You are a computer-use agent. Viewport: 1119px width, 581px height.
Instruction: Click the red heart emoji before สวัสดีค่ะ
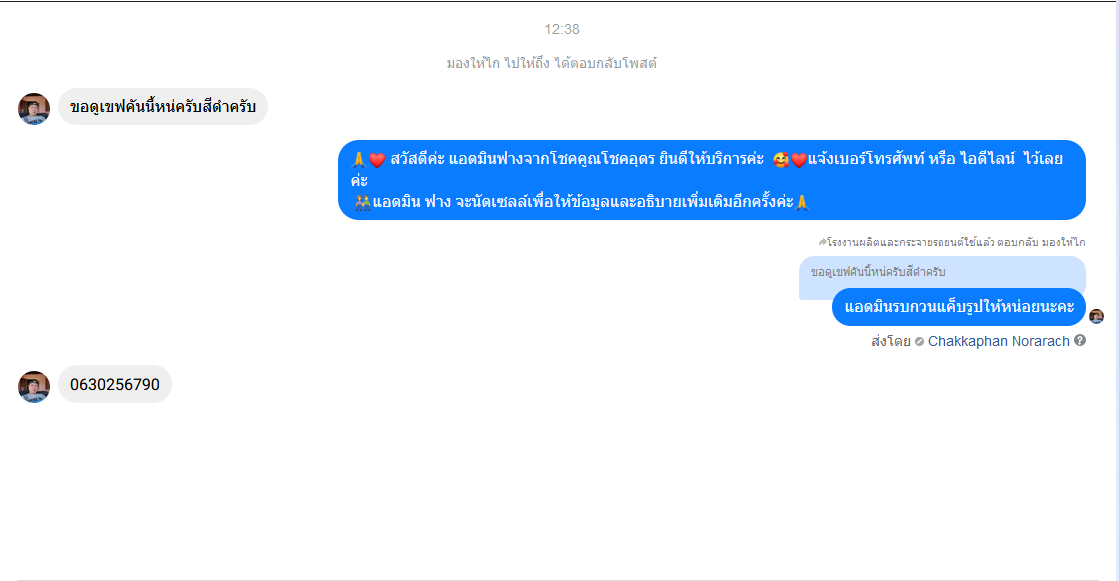click(378, 160)
